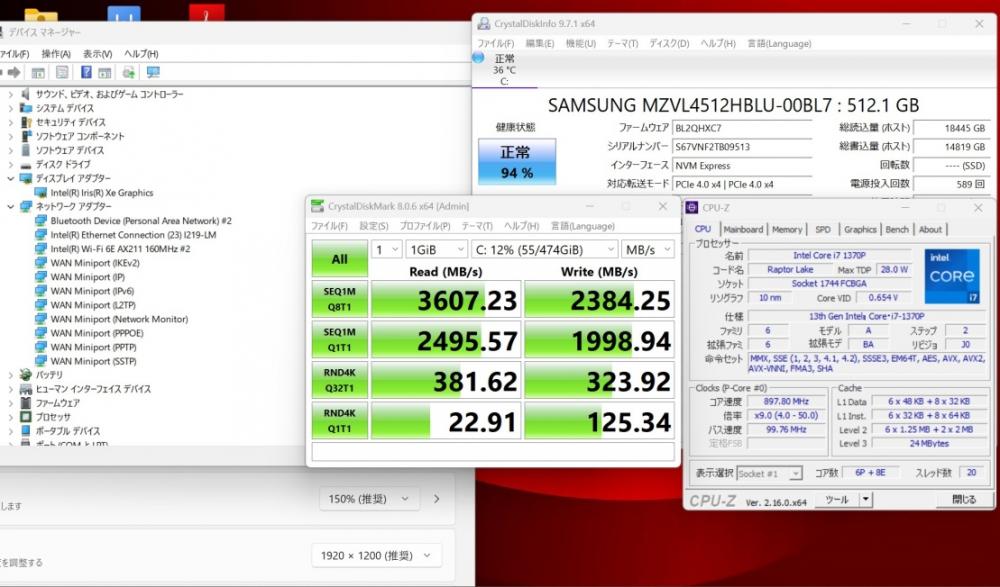The image size is (1000, 587).
Task: Open ディスク(D) menu in CrystalDiskInfo
Action: (x=669, y=43)
